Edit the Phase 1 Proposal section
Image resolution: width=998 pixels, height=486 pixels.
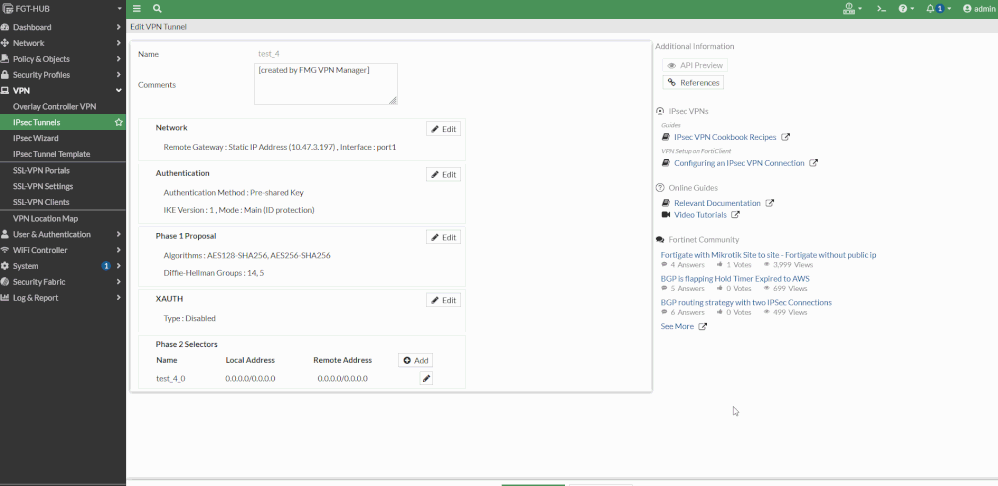click(x=444, y=237)
